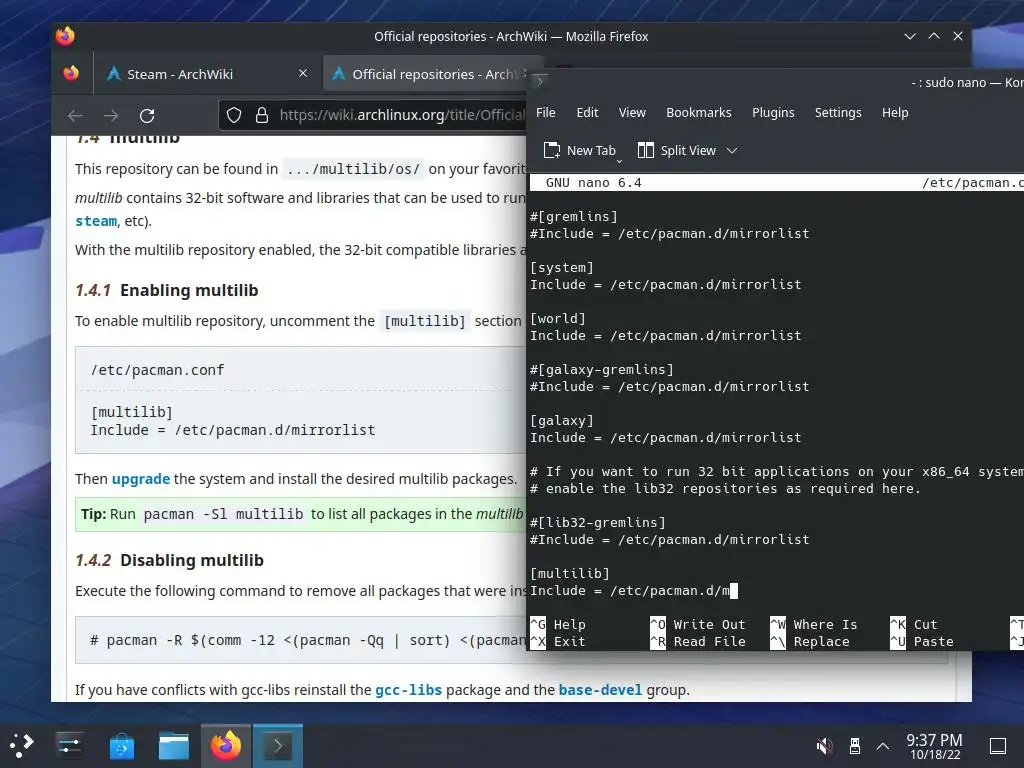
Task: Open the Discover software store taskbar icon
Action: pos(121,745)
